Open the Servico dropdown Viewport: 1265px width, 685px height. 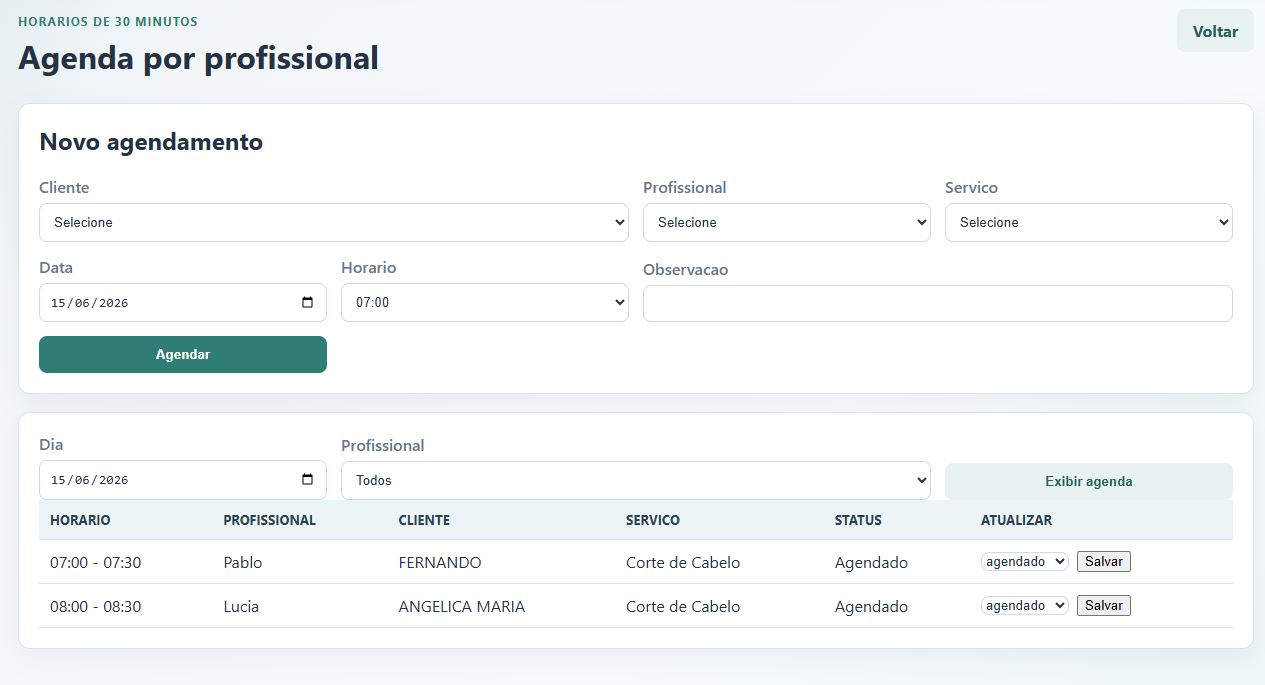pyautogui.click(x=1089, y=222)
